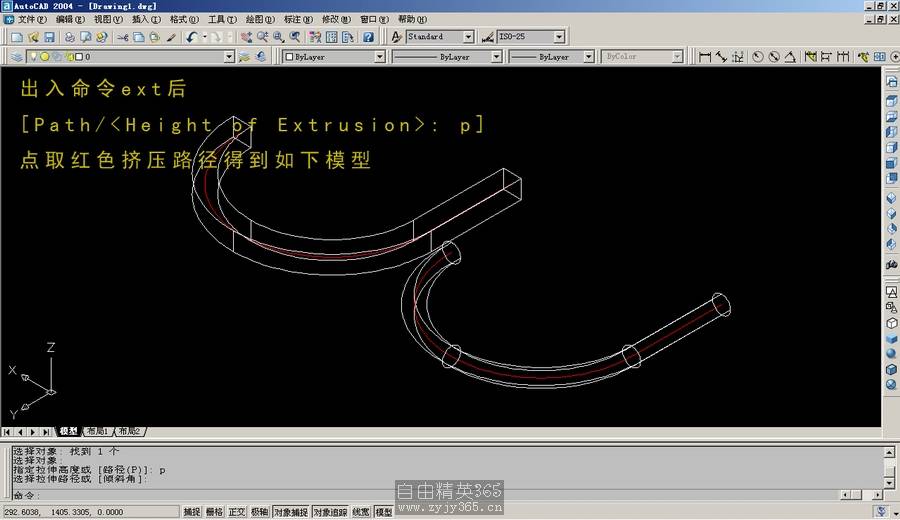Click the Print preview icon
The height and width of the screenshot is (520, 900).
[85, 37]
